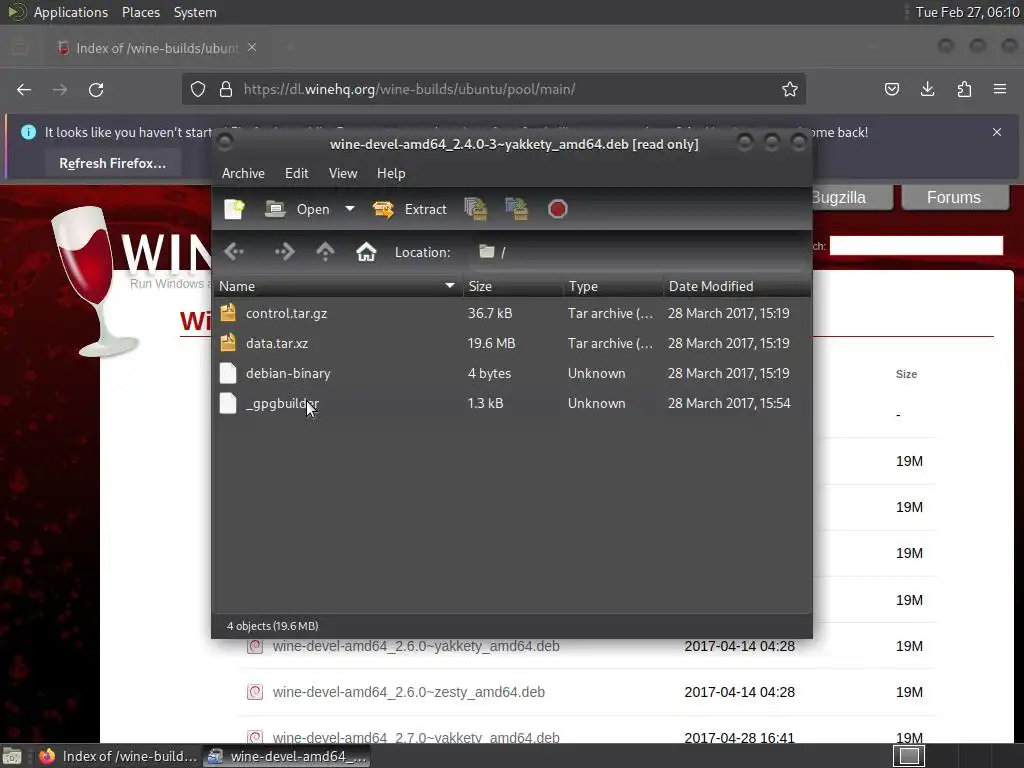This screenshot has height=768, width=1024.
Task: Go forward in archive location history
Action: point(284,251)
